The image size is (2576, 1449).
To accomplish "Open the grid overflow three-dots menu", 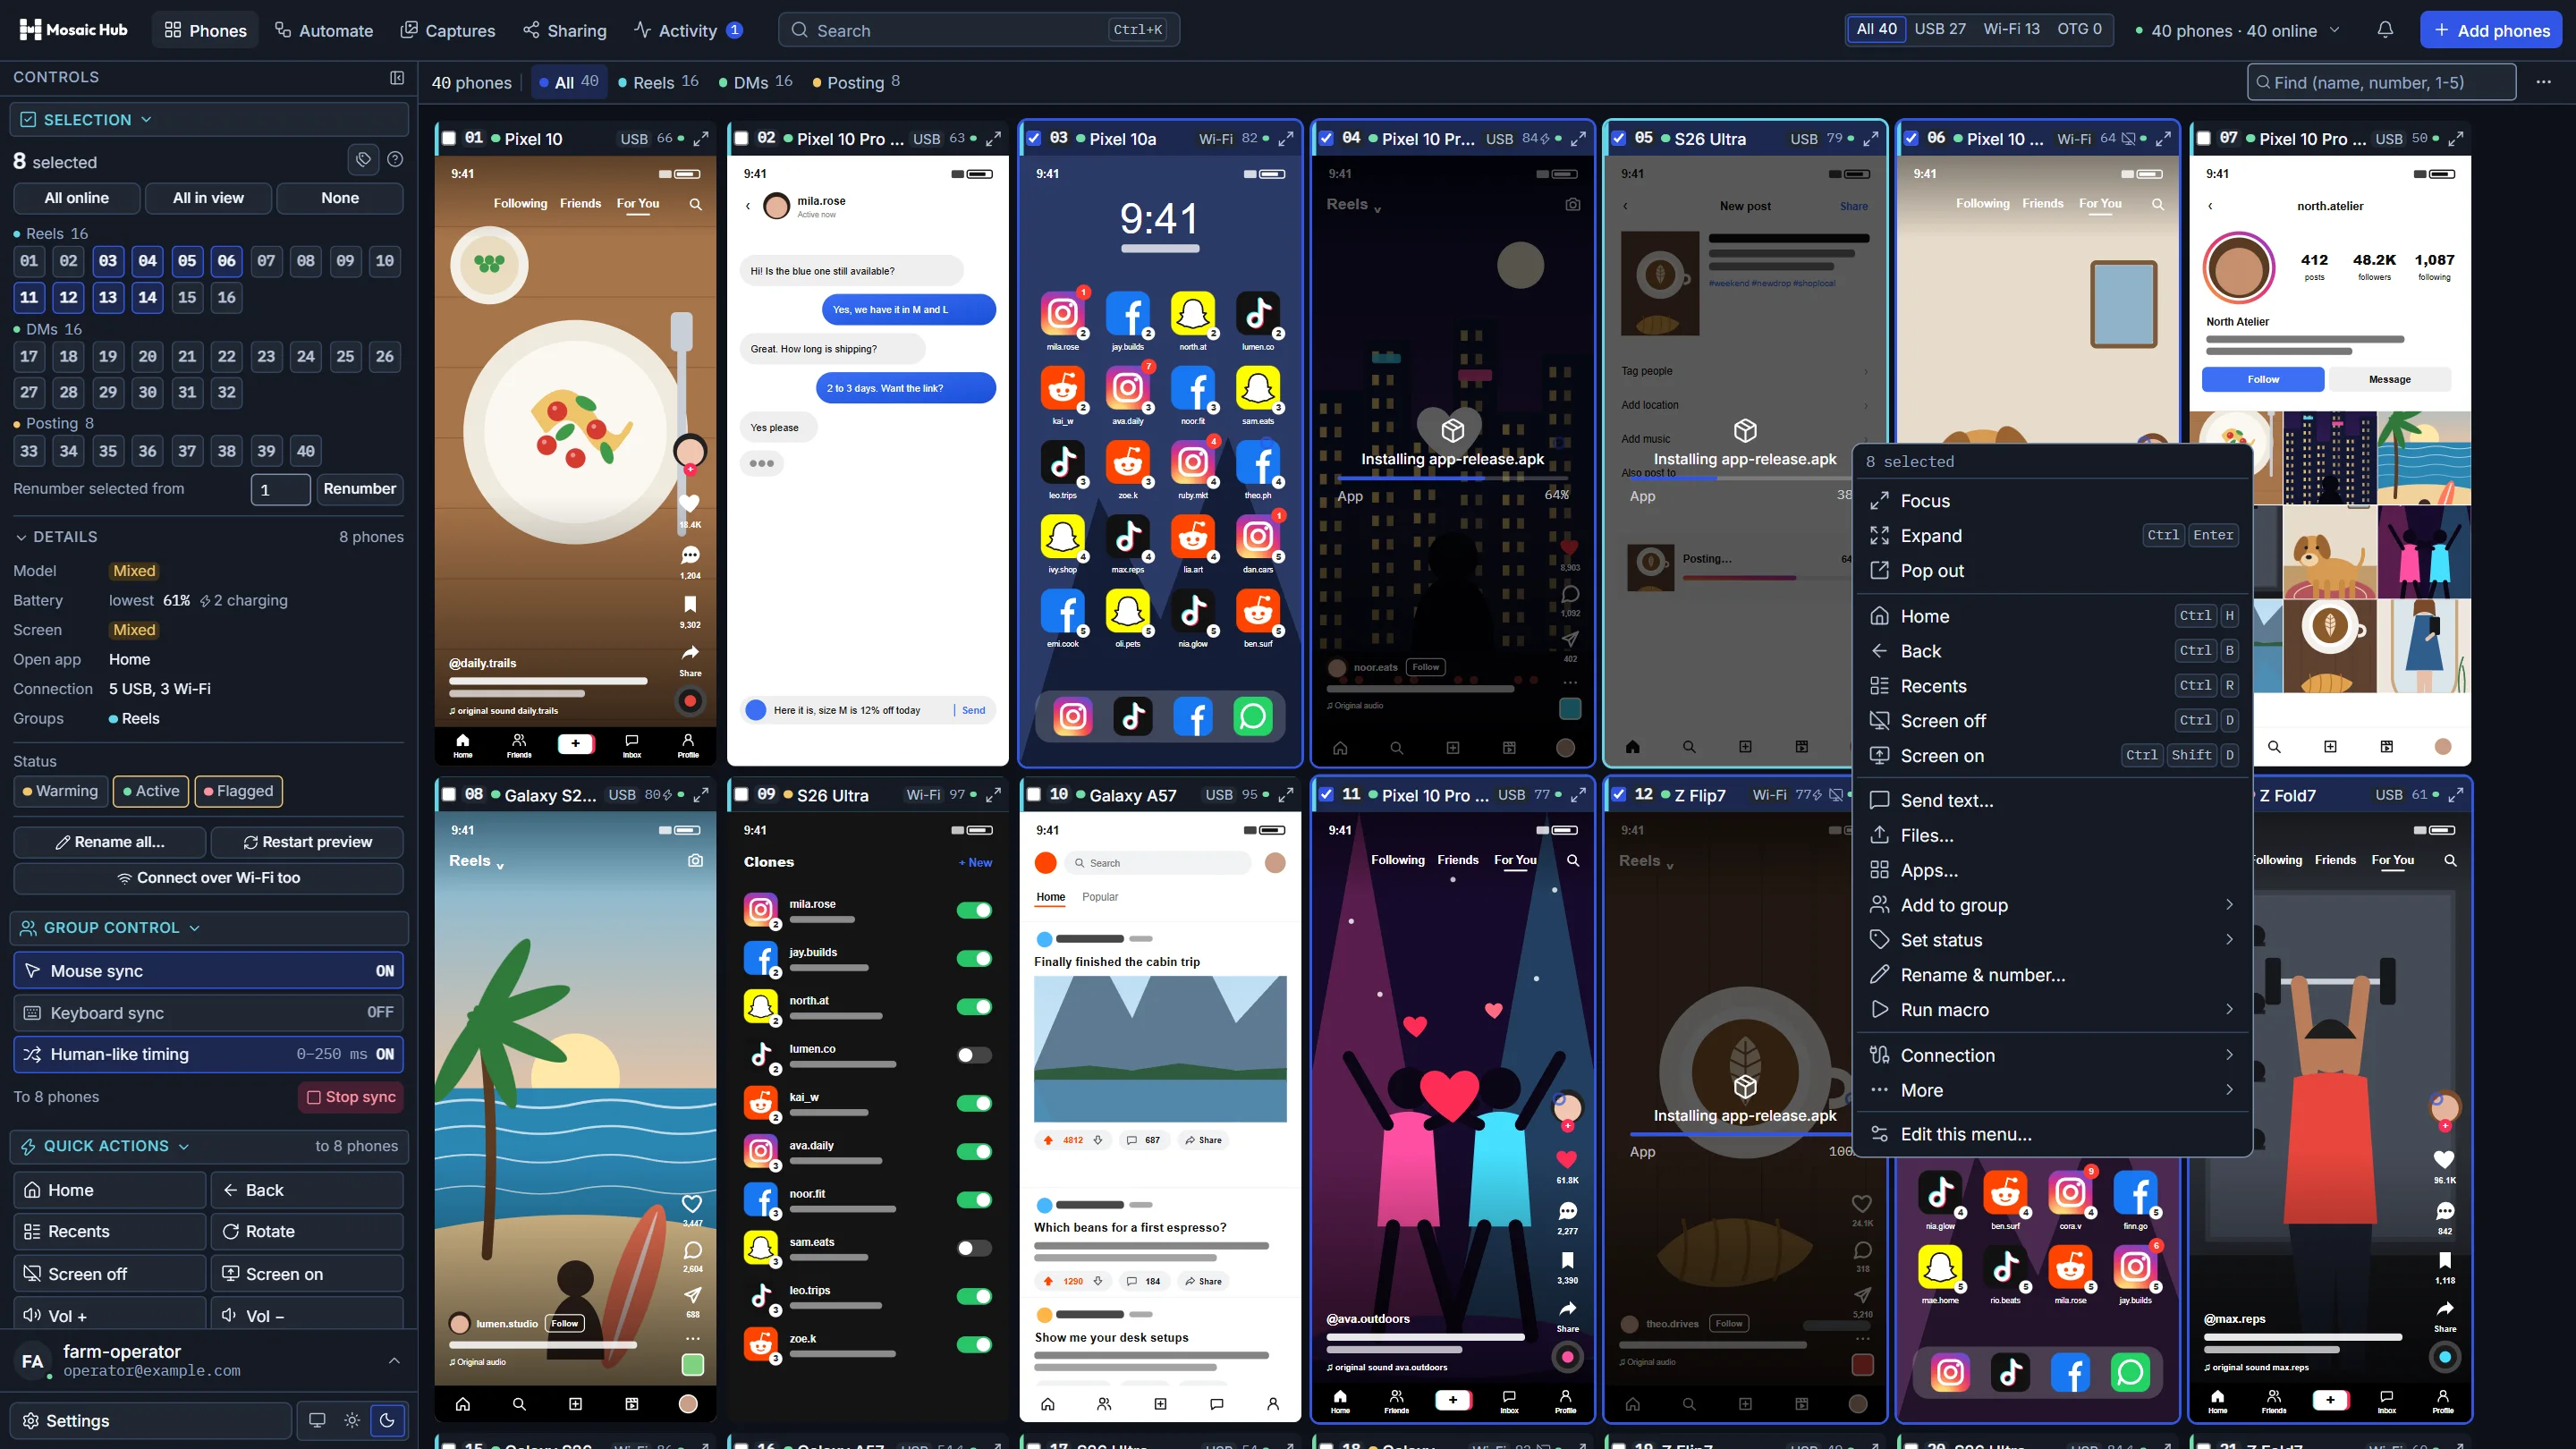I will coord(2543,82).
